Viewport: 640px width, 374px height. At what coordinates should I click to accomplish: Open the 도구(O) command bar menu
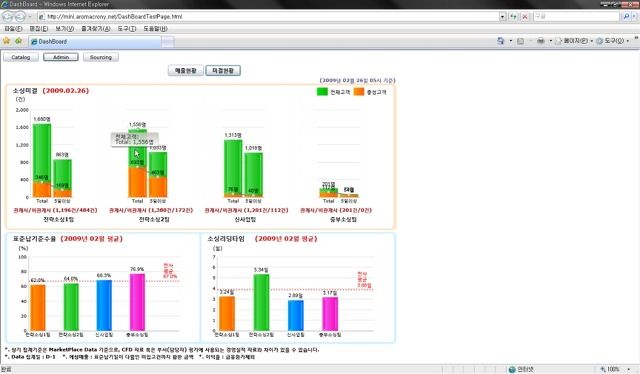[x=612, y=41]
